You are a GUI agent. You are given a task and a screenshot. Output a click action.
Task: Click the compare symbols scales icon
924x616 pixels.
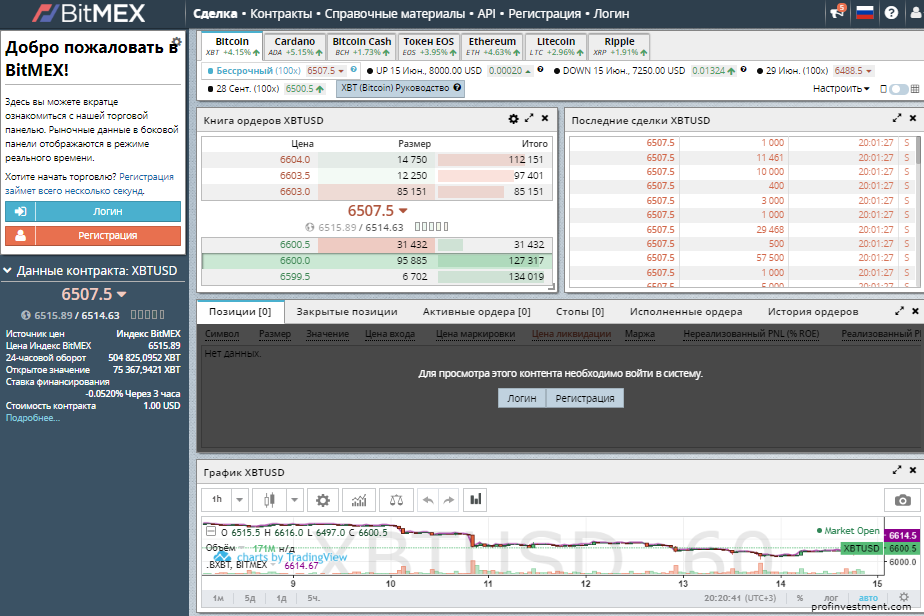tap(397, 500)
